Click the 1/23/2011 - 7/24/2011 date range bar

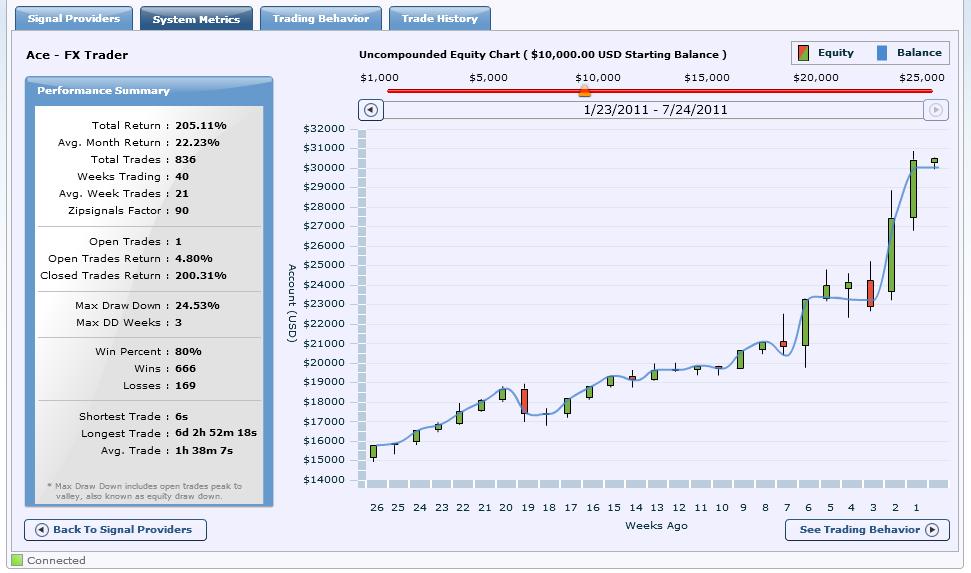tap(653, 110)
